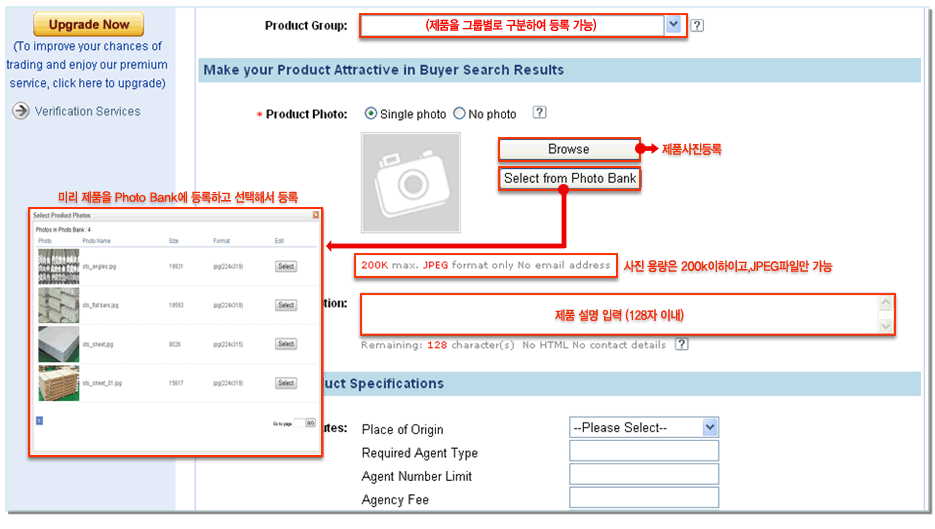Click the Agency Fee input field
Screen dimensions: 935x529
coord(643,497)
